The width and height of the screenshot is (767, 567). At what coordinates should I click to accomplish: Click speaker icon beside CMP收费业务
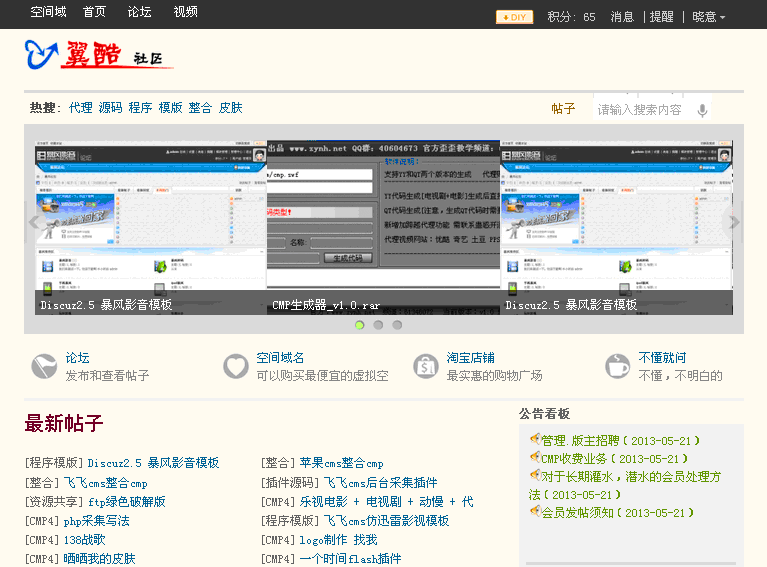pyautogui.click(x=535, y=457)
